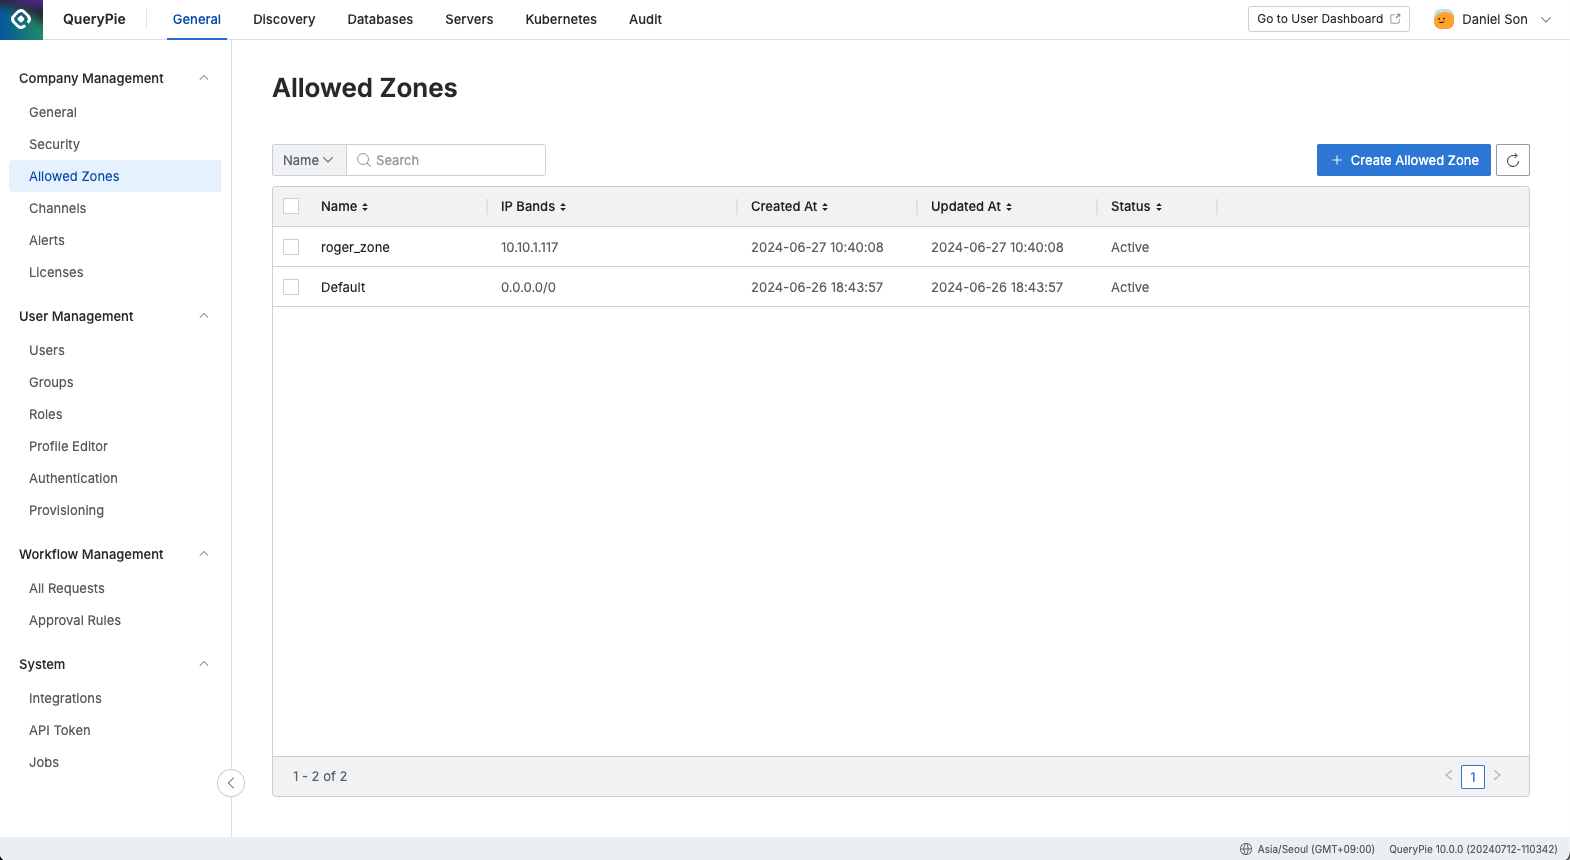Click the Name column sort icon
Viewport: 1570px width, 860px height.
pos(365,207)
